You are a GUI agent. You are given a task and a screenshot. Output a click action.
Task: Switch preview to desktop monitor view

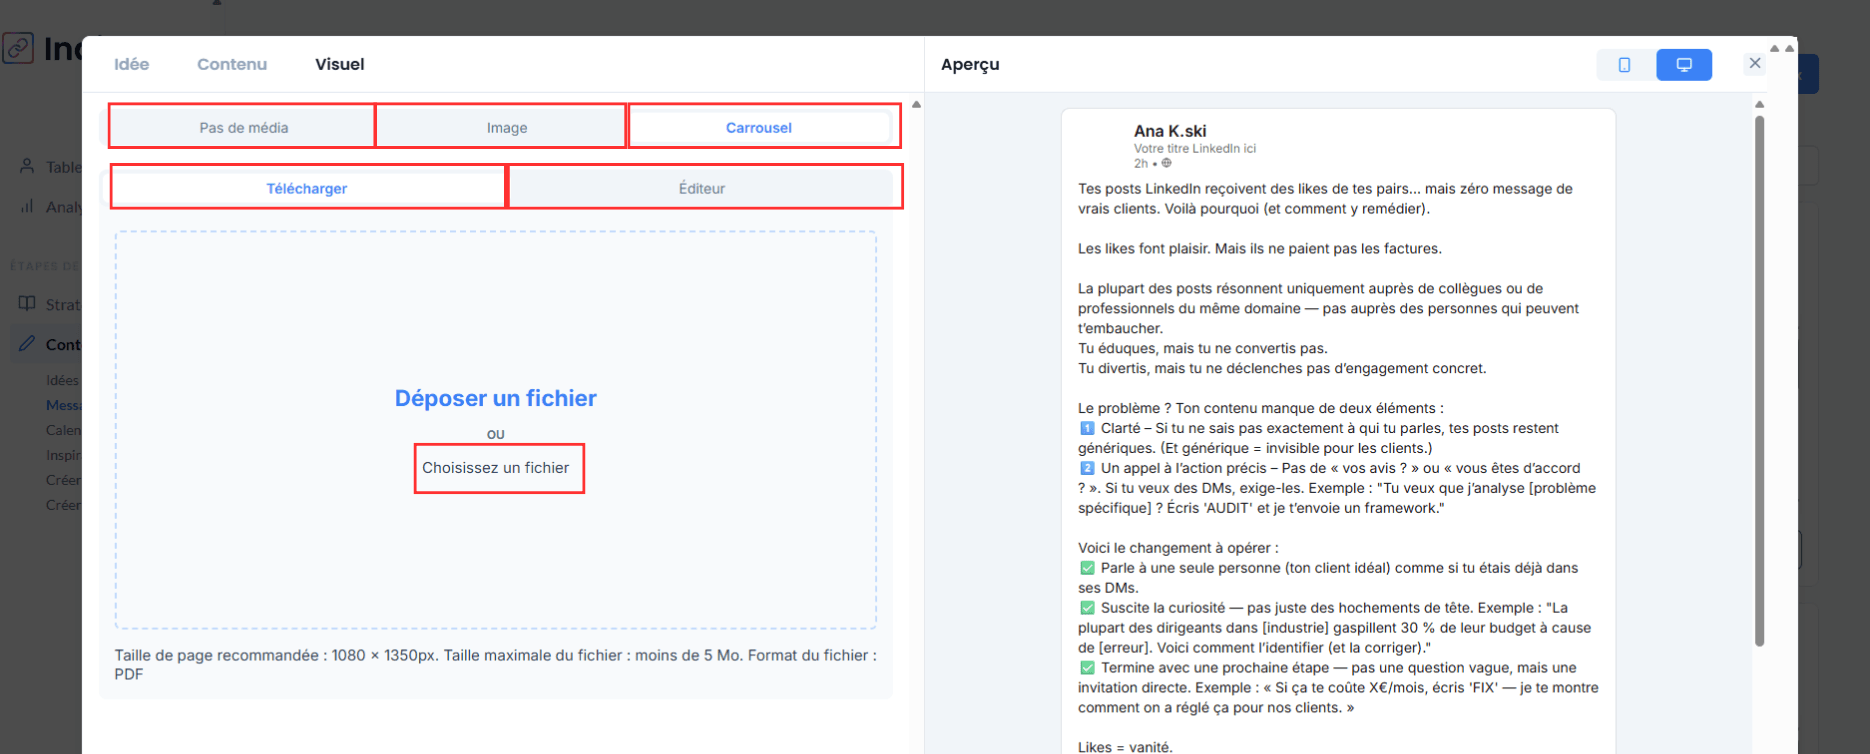[x=1684, y=65]
